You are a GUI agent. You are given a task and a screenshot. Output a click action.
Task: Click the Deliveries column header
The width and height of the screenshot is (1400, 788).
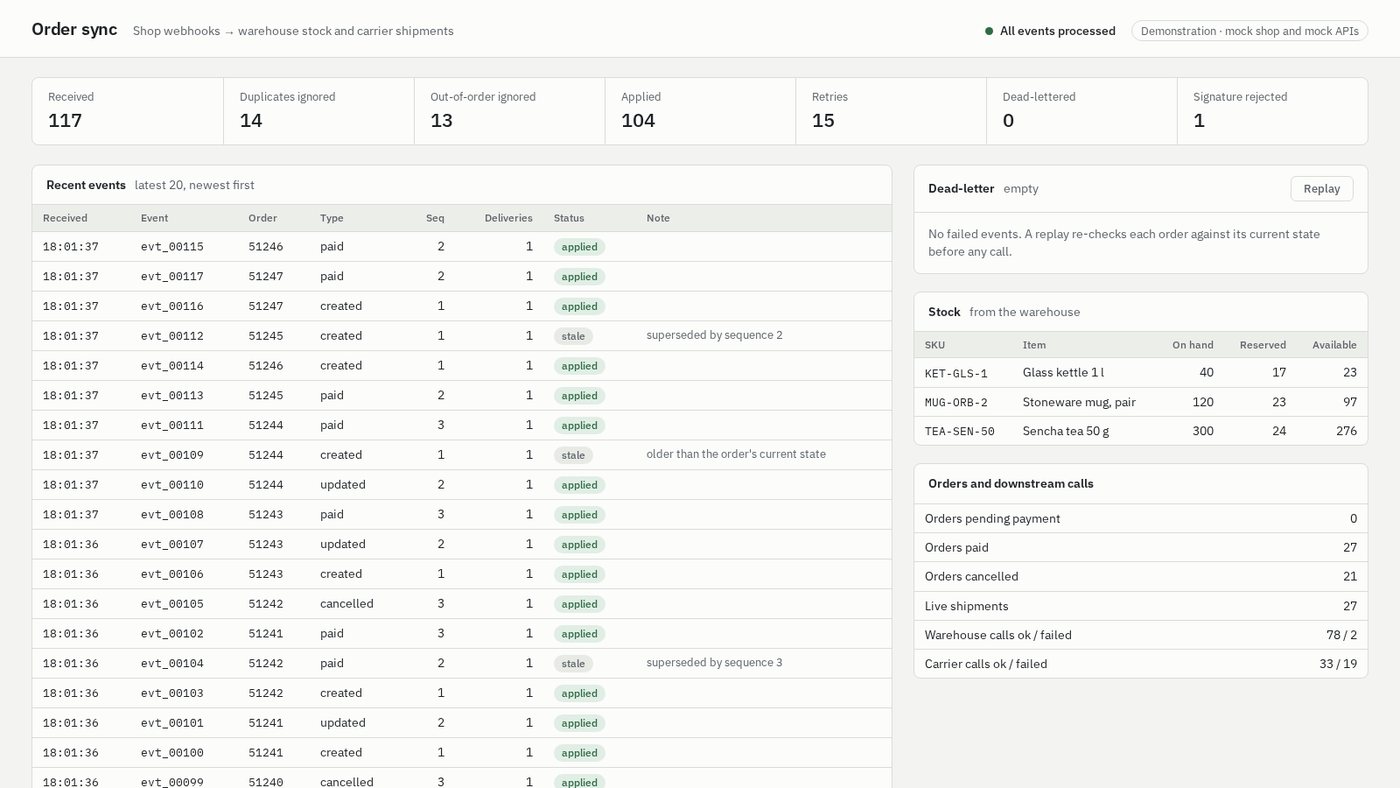(508, 218)
